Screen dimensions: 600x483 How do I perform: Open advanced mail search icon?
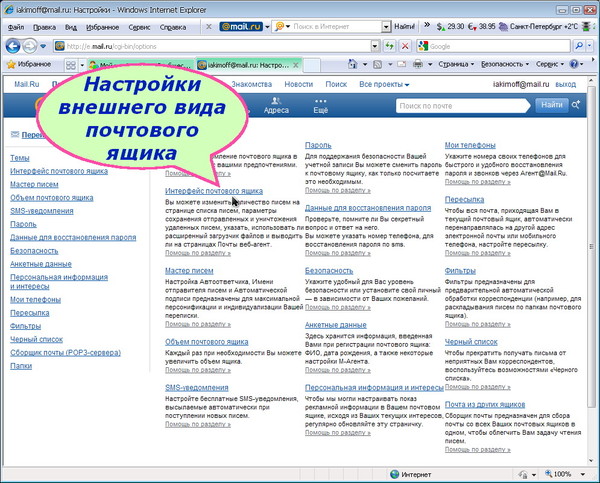pyautogui.click(x=576, y=104)
